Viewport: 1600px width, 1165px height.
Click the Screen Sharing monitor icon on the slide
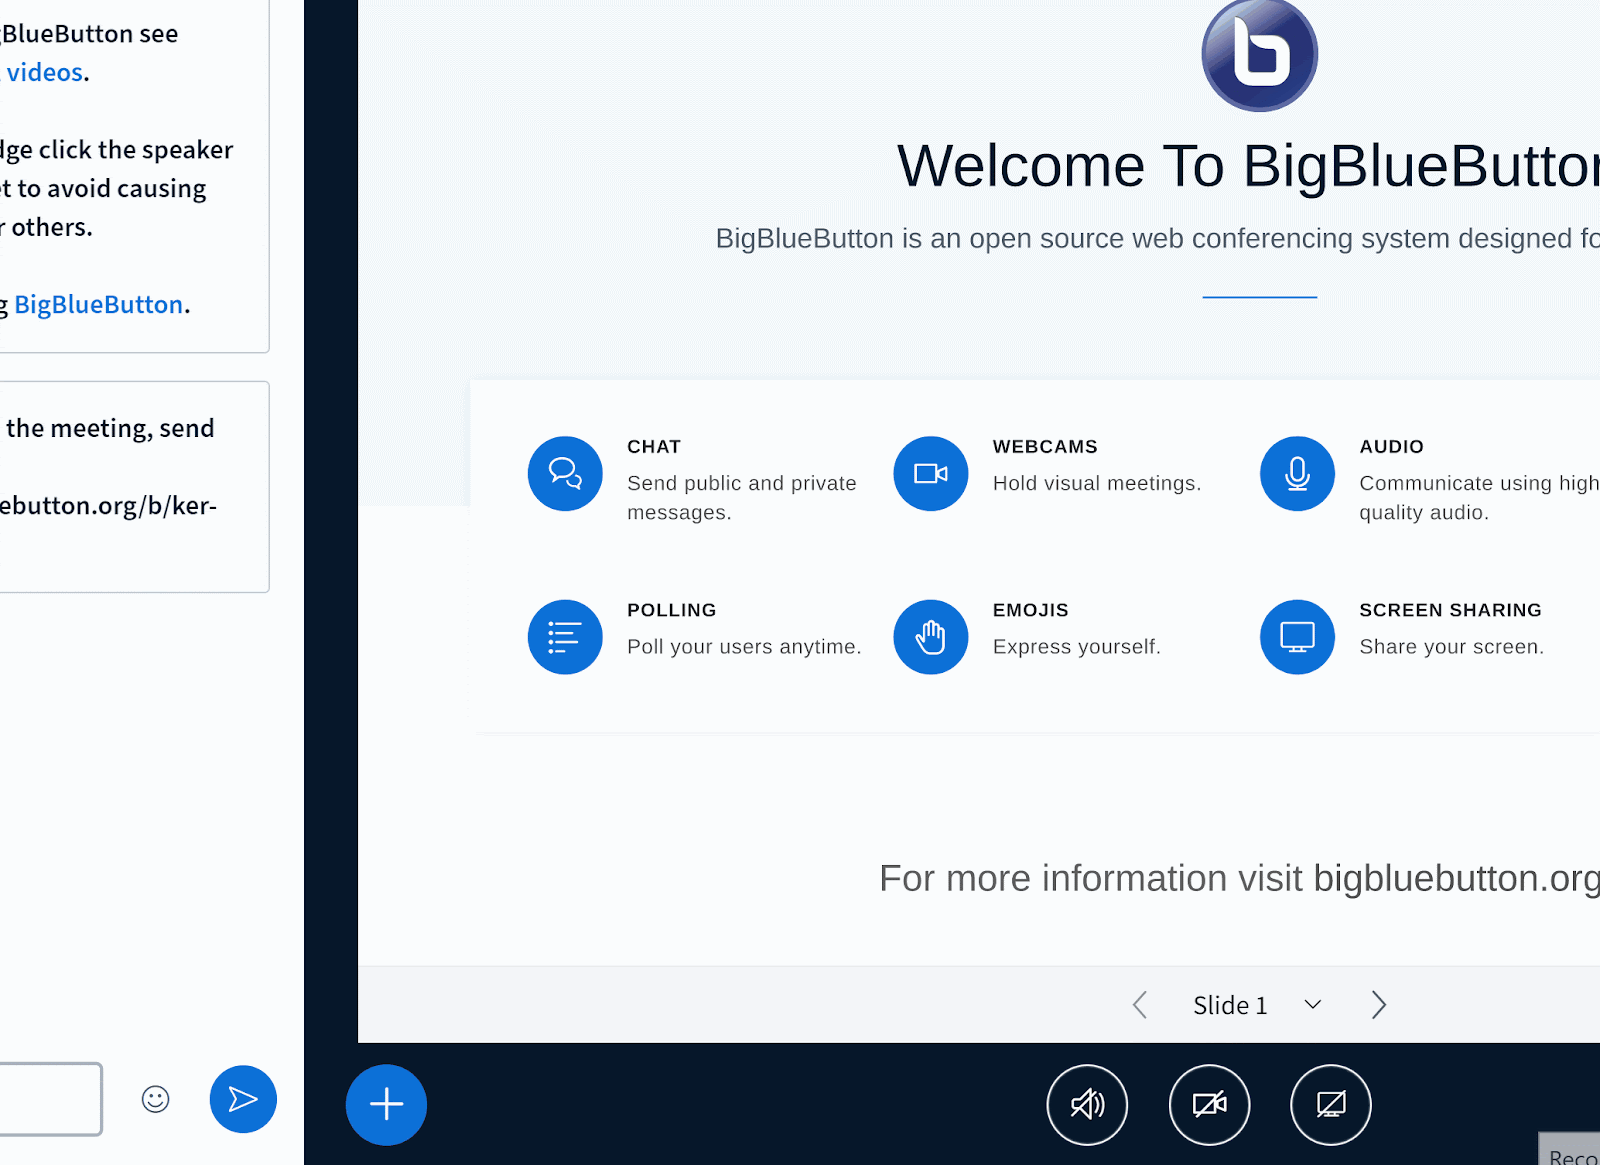tap(1296, 636)
